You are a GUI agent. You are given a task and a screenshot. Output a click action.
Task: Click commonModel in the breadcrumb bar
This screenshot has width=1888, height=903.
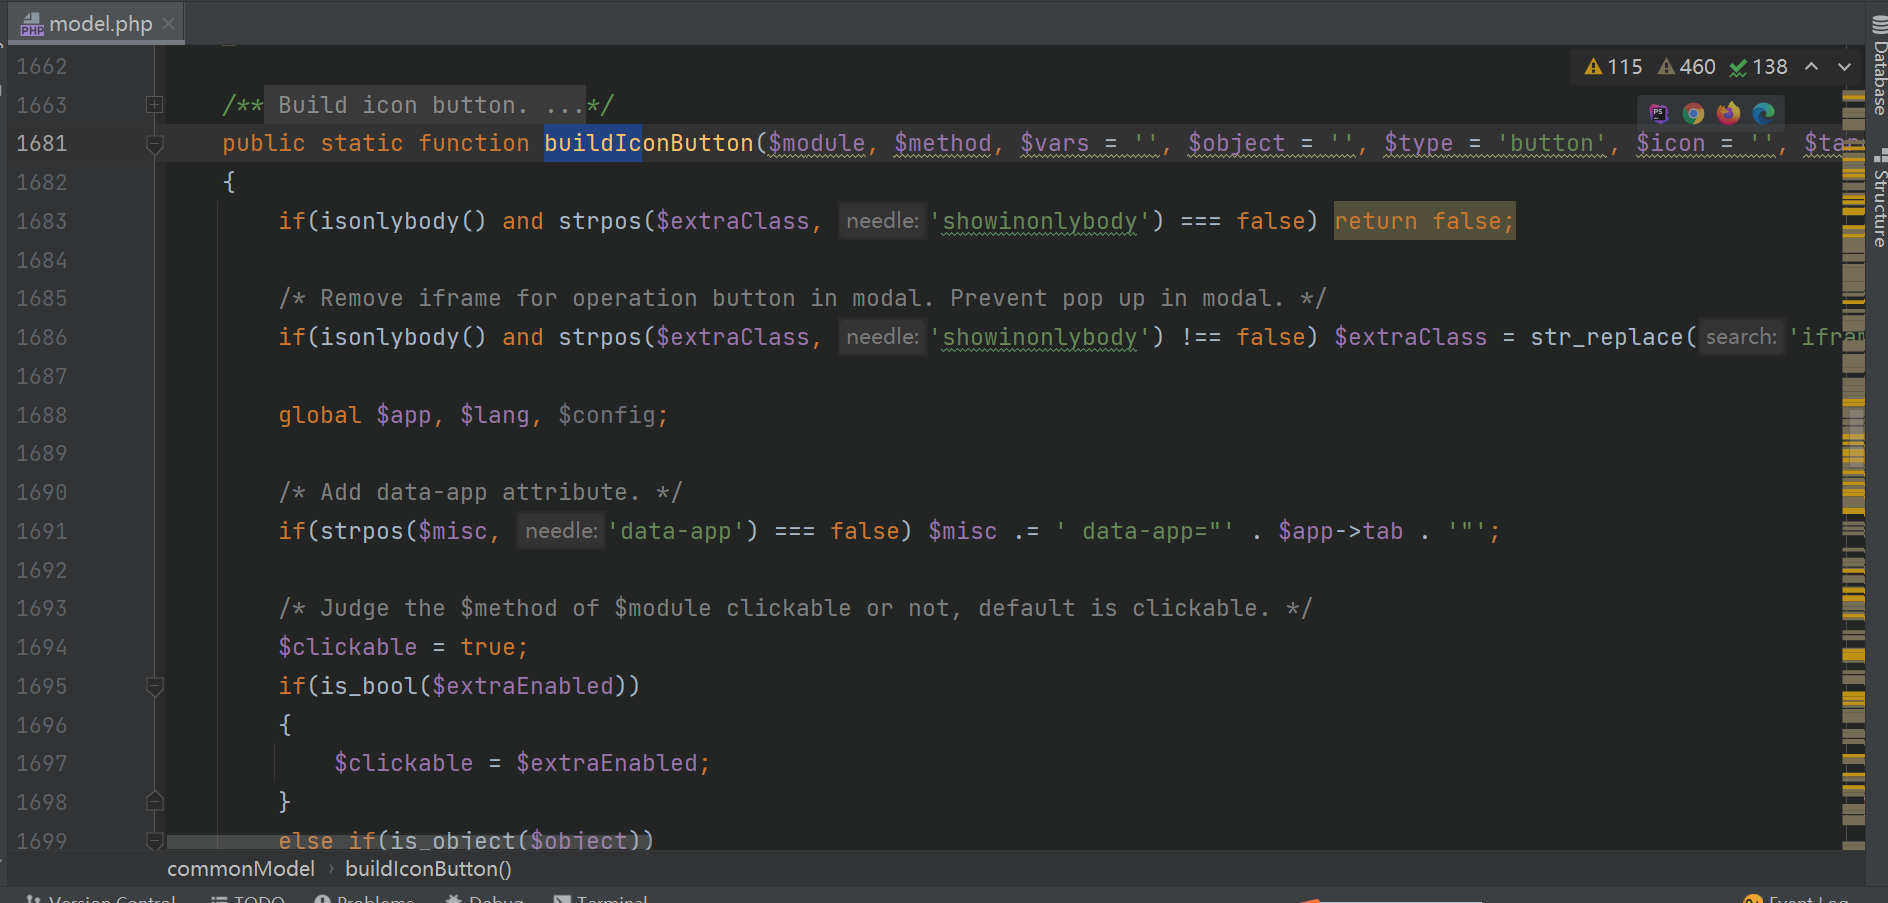(240, 869)
